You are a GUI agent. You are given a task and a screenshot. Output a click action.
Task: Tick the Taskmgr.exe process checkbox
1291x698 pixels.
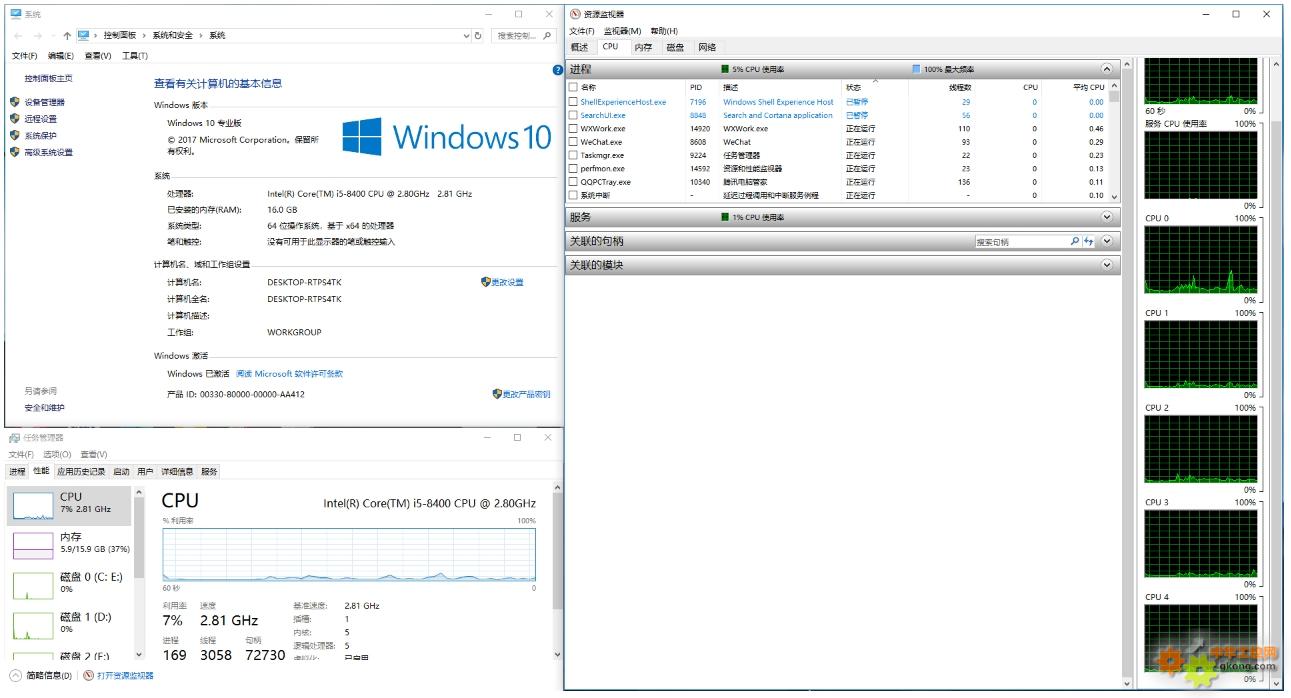573,155
